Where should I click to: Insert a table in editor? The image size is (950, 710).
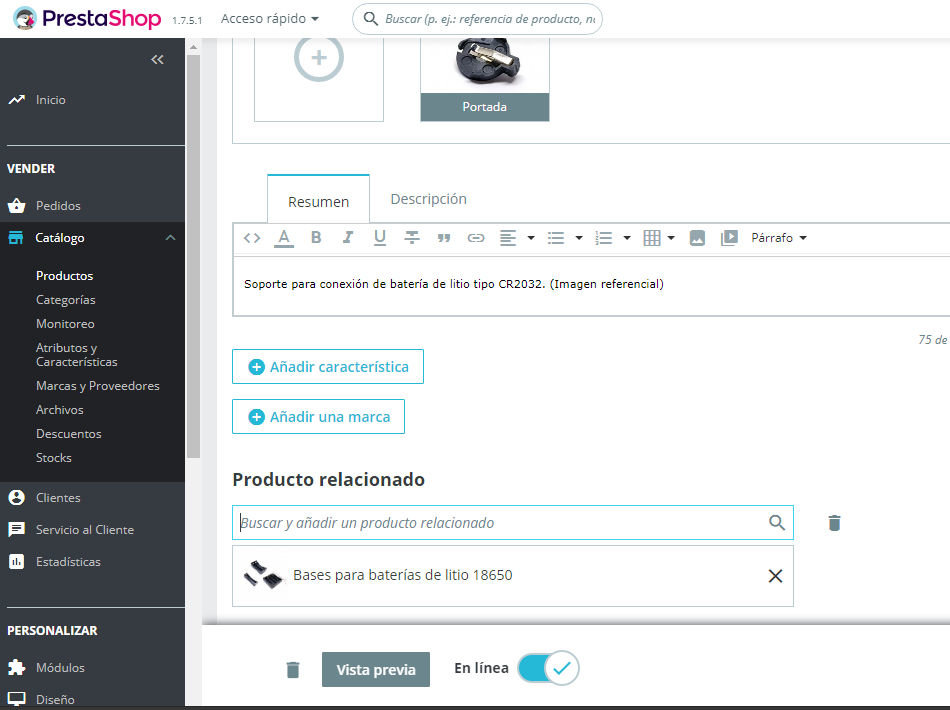[x=652, y=238]
